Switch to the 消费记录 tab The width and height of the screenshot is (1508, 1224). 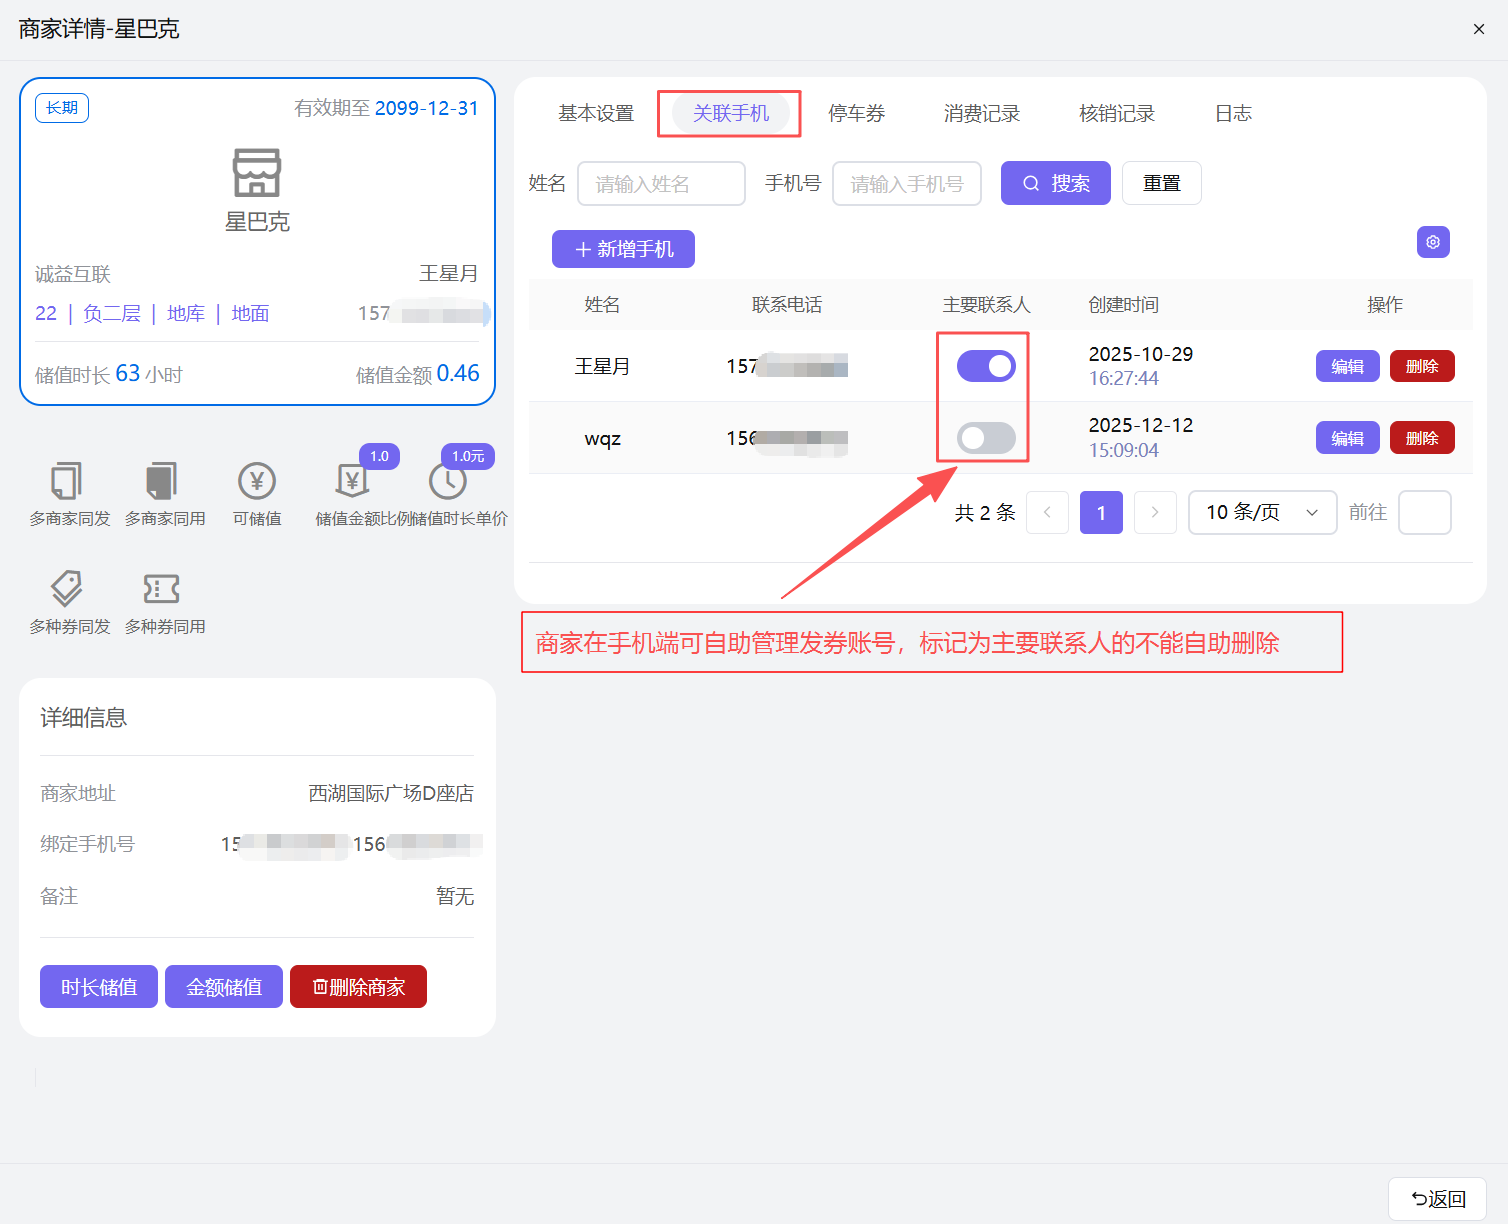[x=981, y=114]
